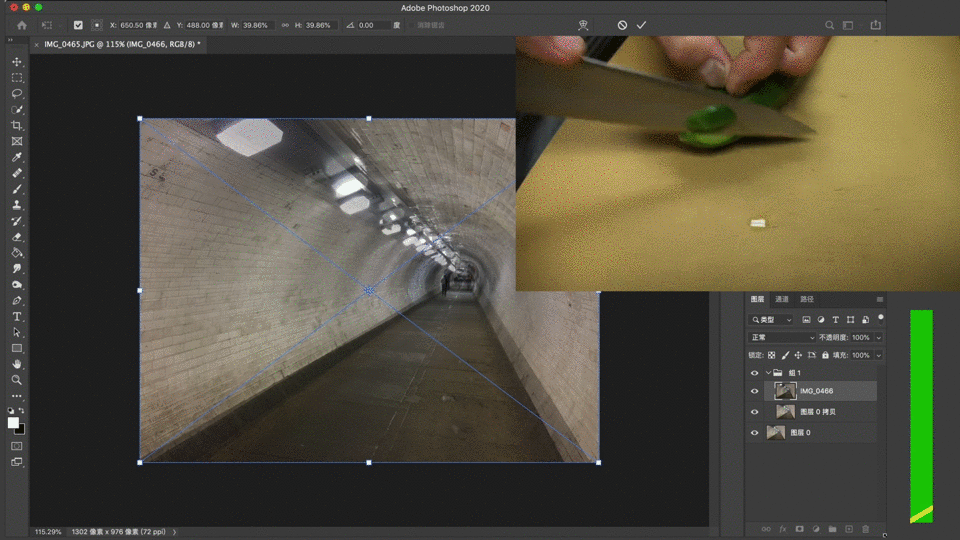960x540 pixels.
Task: Choose the Horizontal Type tool
Action: coord(17,317)
